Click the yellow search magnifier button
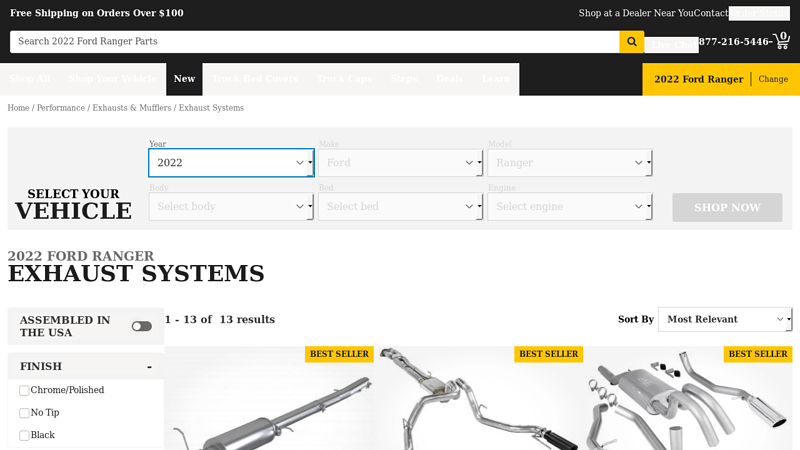Image resolution: width=800 pixels, height=450 pixels. (x=632, y=42)
